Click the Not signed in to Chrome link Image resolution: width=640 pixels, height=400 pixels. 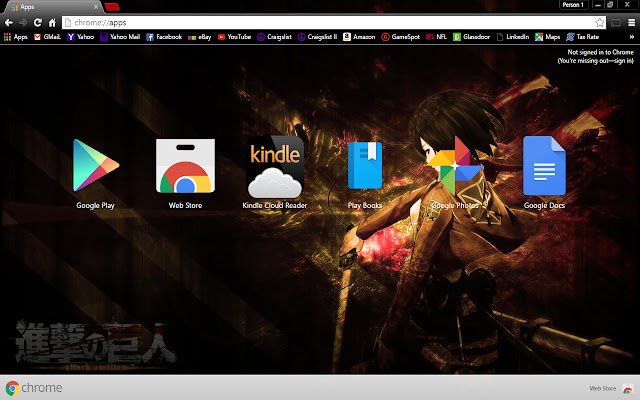pos(596,56)
